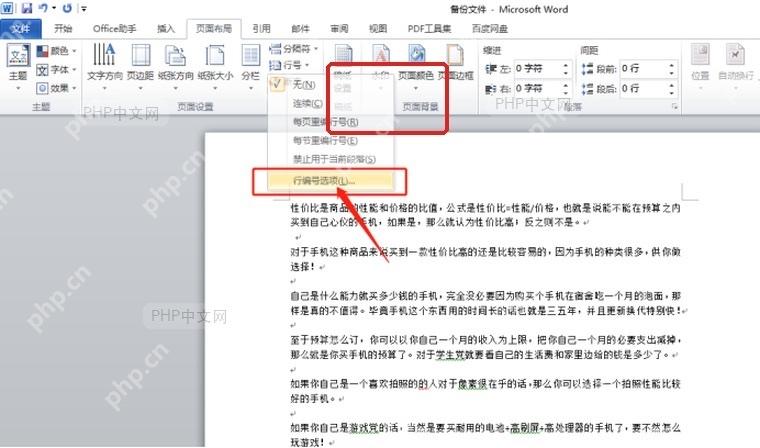This screenshot has height=448, width=760.
Task: Collapse the 行号 line numbers dropdown
Action: coord(289,65)
